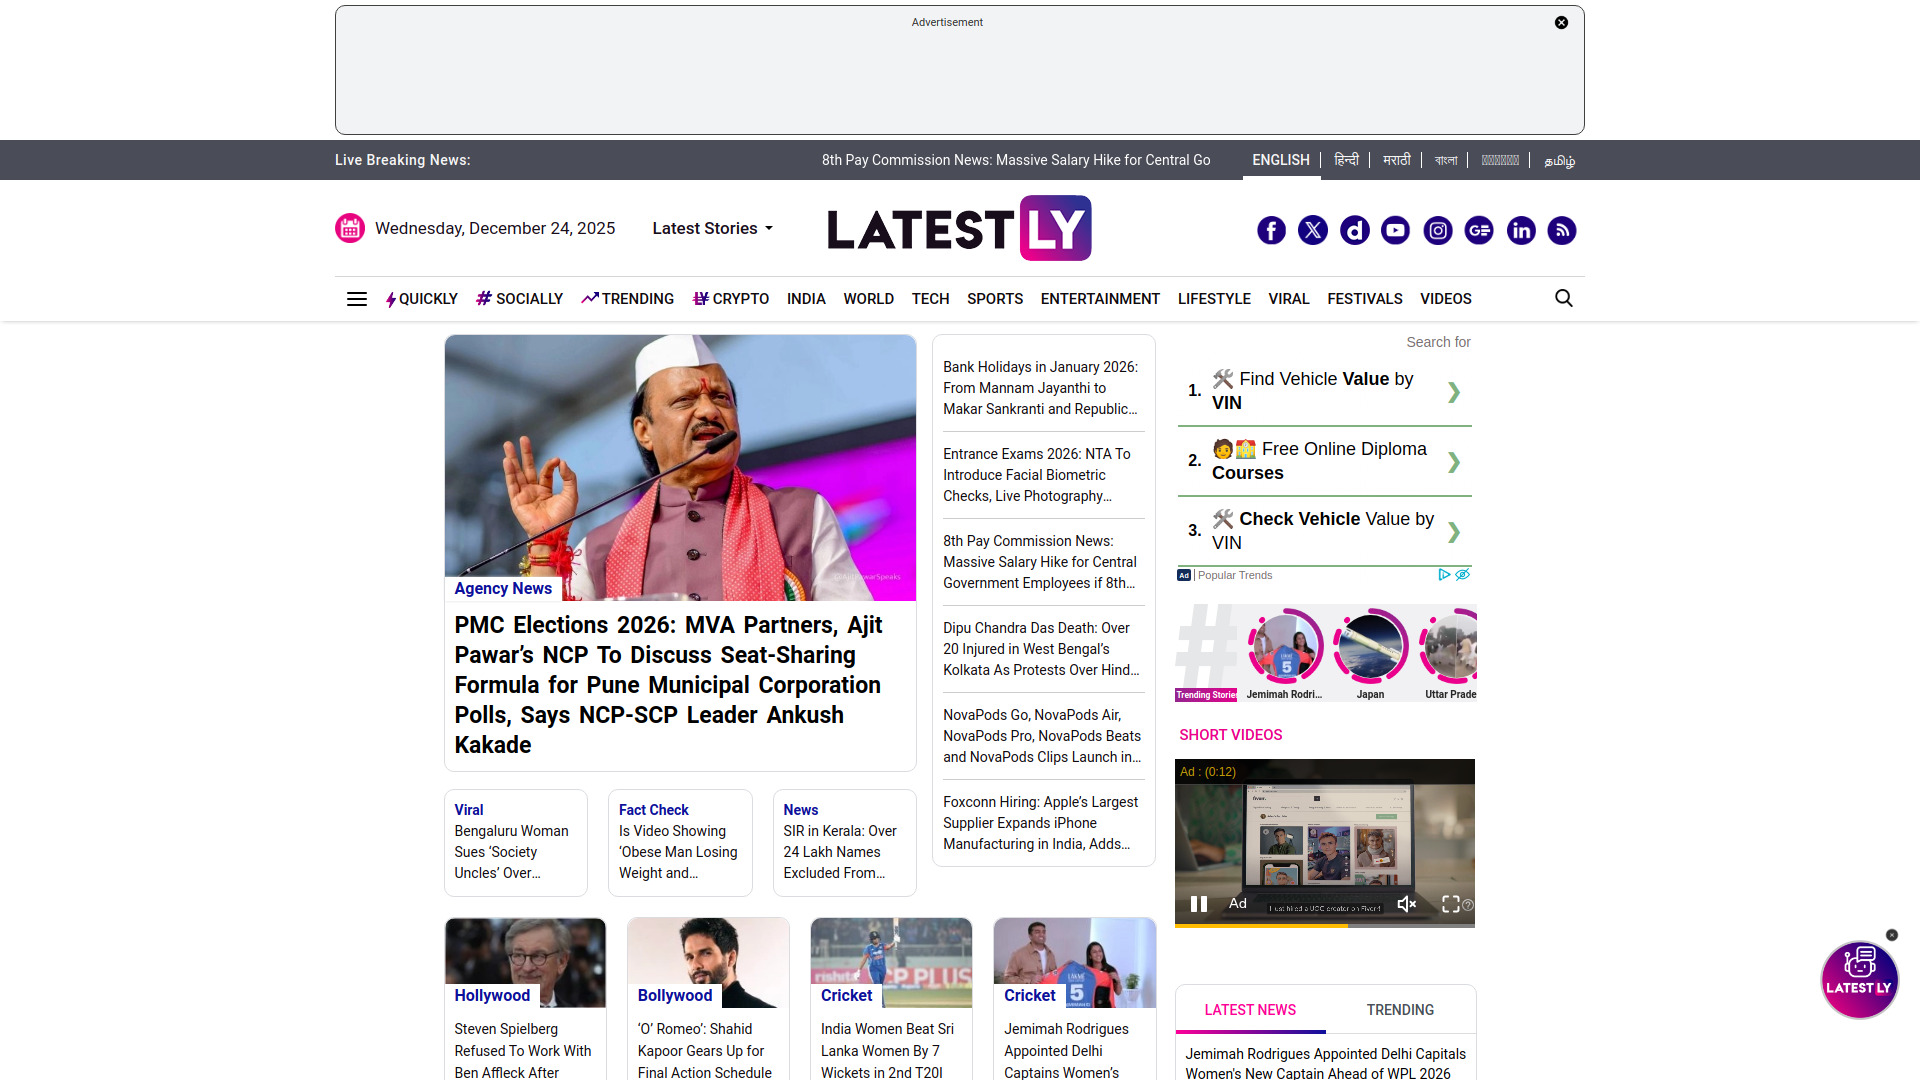Pause the short video ad
Viewport: 1920px width, 1080px height.
coord(1199,904)
